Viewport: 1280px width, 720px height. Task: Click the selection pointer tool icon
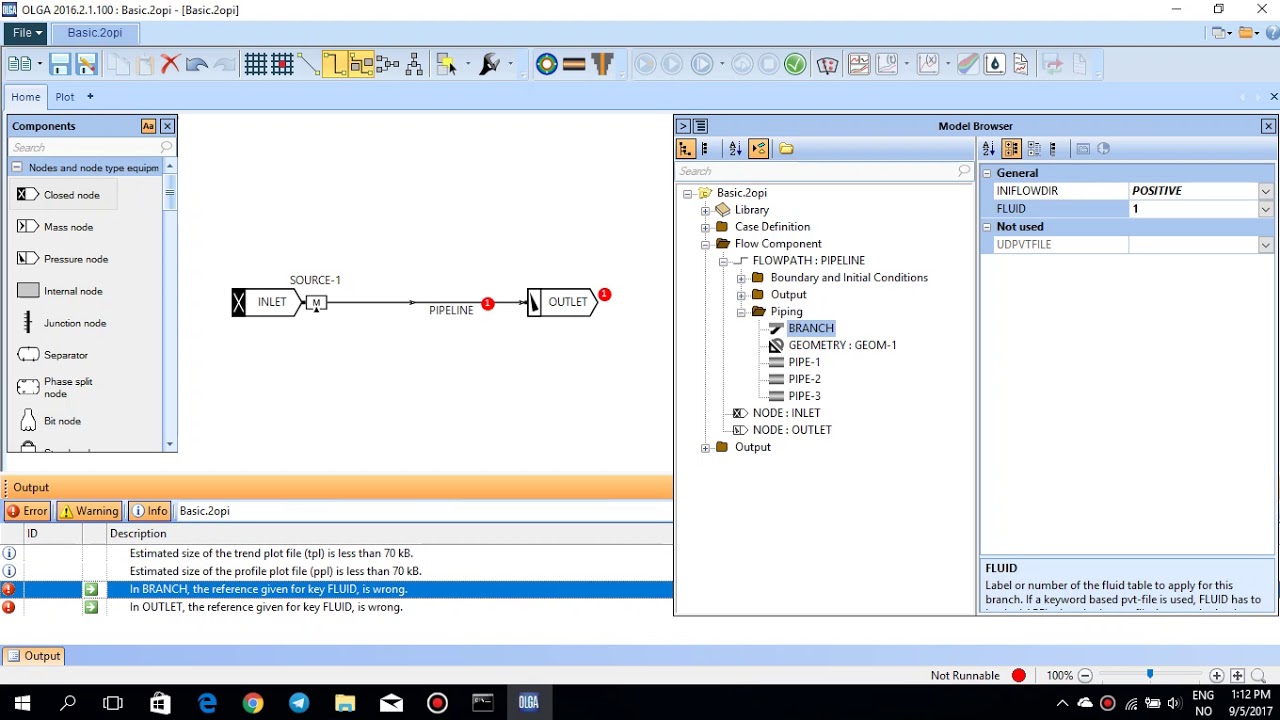446,65
